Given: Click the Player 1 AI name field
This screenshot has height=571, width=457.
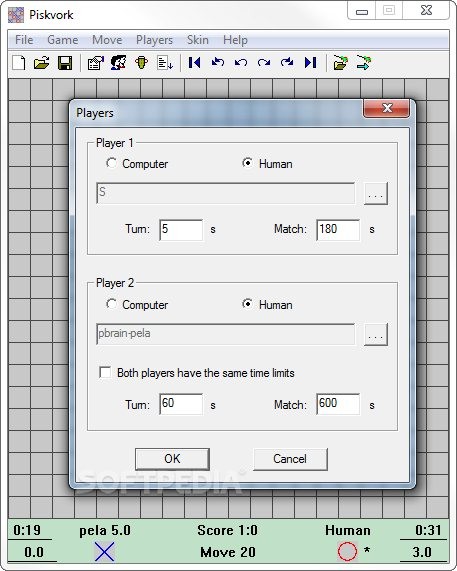Looking at the screenshot, I should 225,193.
